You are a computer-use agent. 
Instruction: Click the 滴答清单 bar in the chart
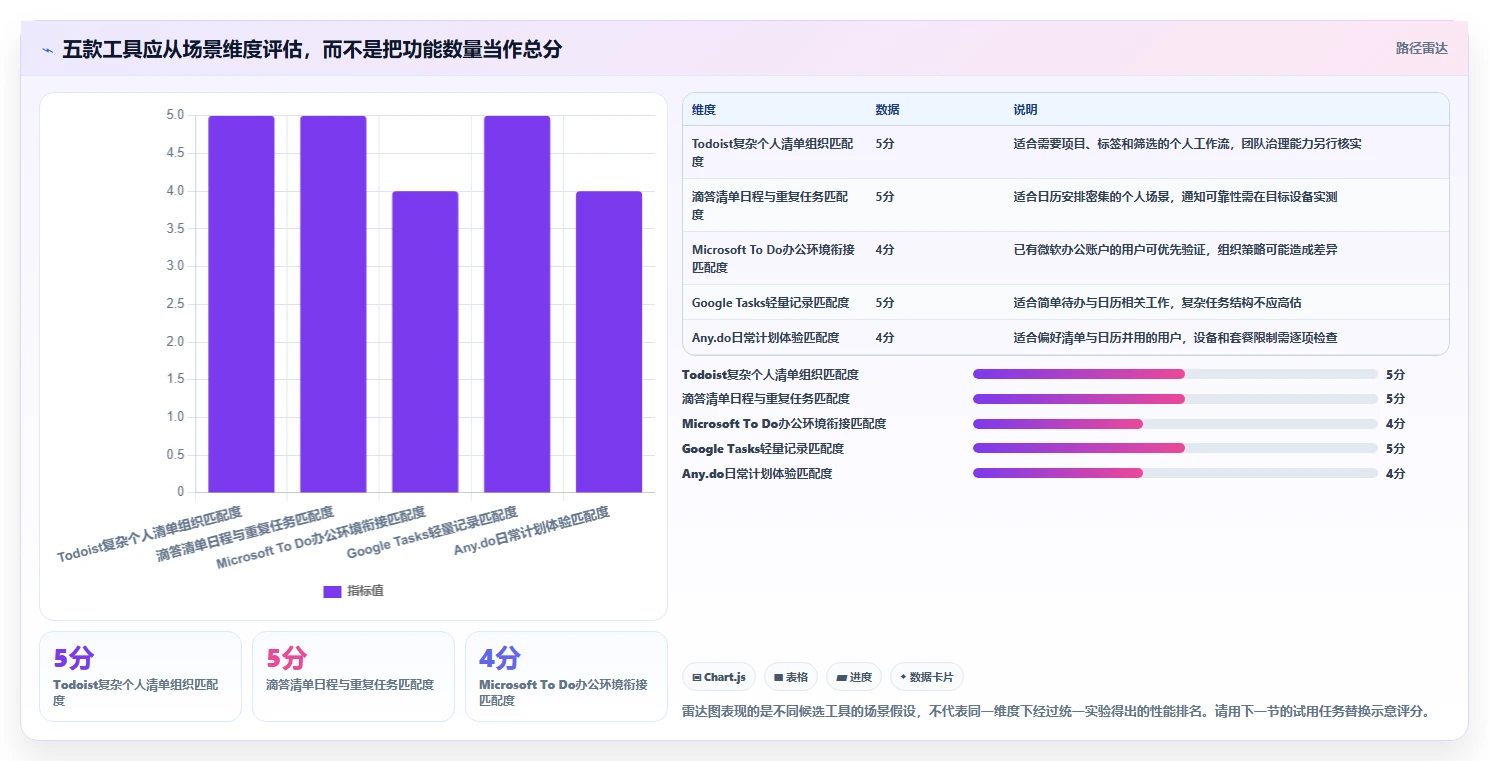[x=333, y=304]
